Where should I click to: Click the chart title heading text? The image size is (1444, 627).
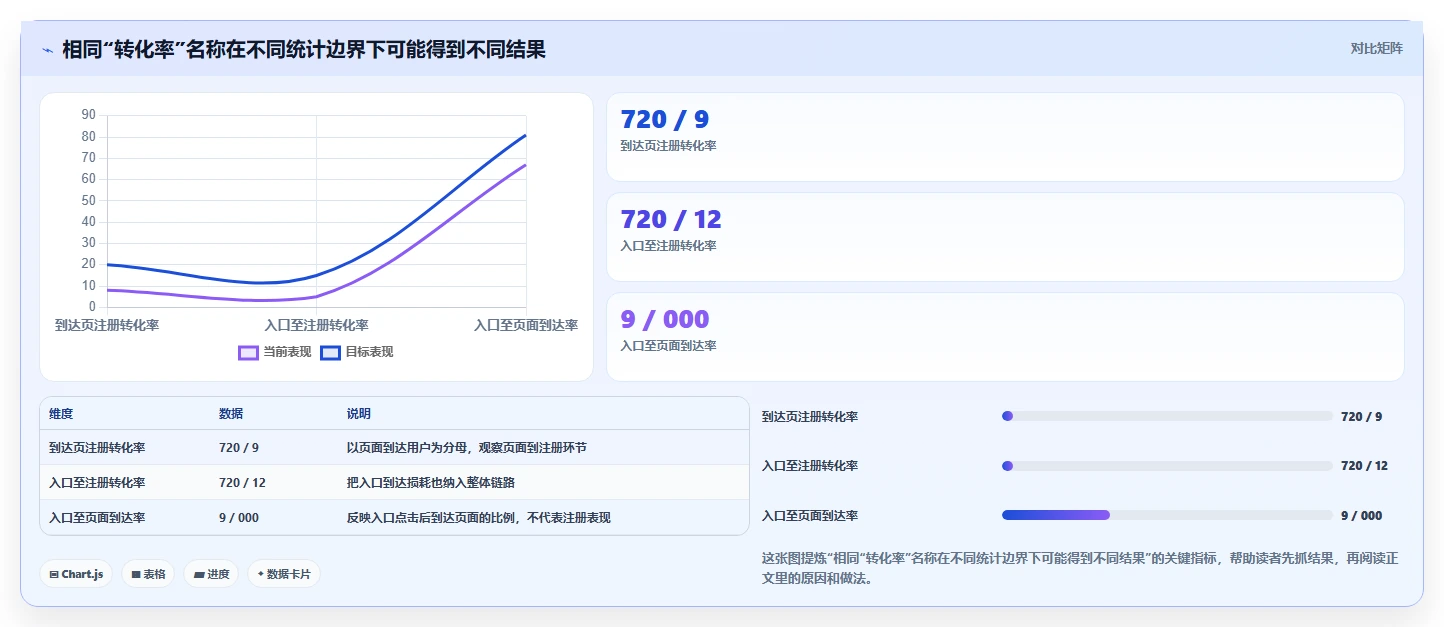304,49
